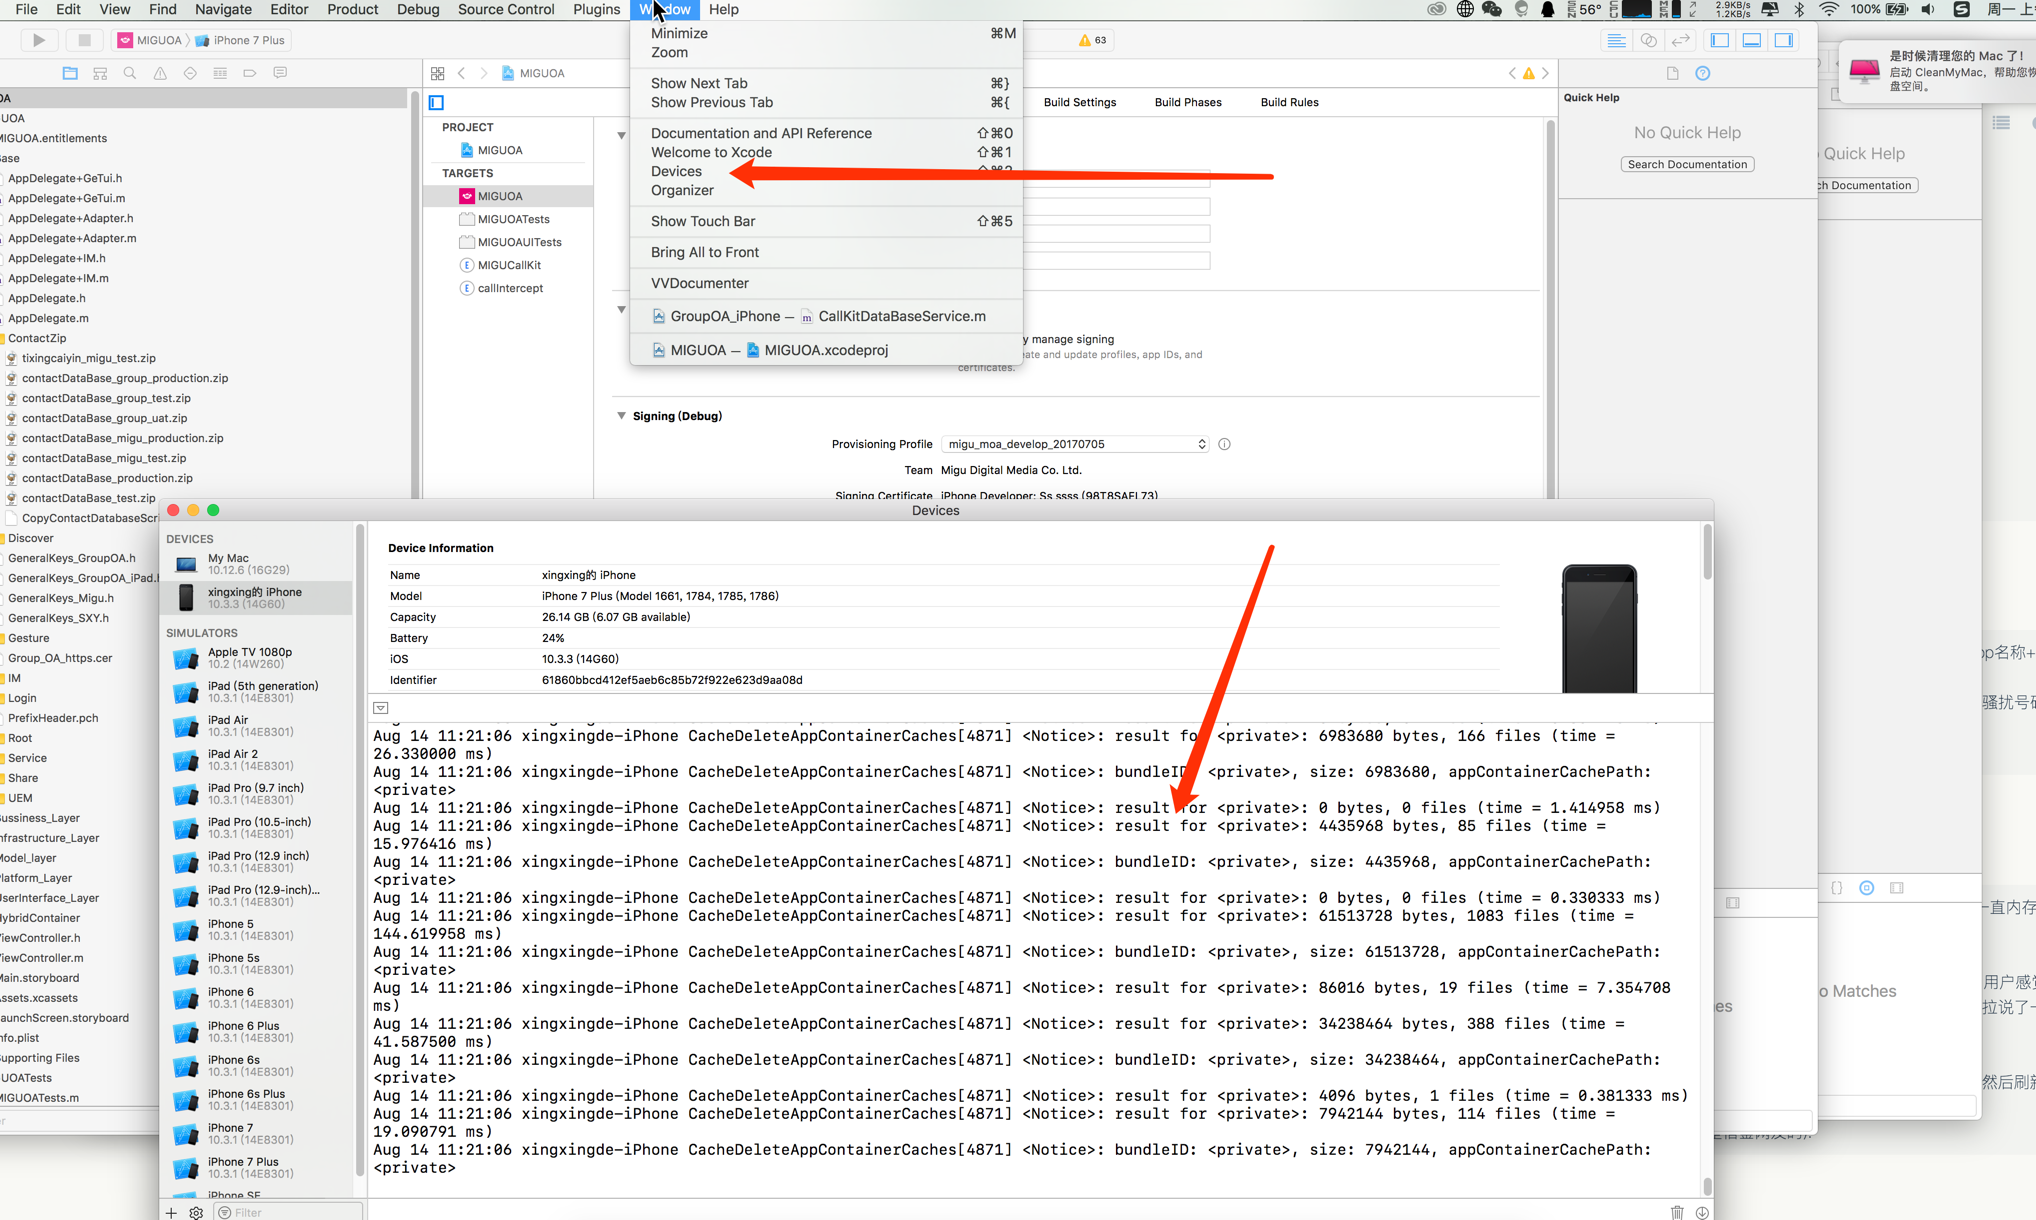This screenshot has width=2036, height=1220.
Task: Click the Wi-Fi icon in menu bar
Action: coord(1829,9)
